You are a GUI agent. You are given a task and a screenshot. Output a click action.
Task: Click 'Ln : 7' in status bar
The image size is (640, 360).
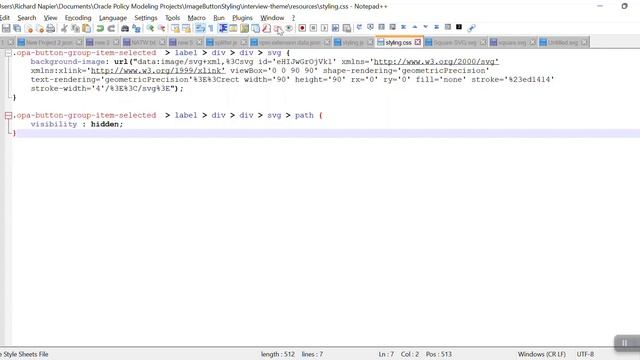386,354
